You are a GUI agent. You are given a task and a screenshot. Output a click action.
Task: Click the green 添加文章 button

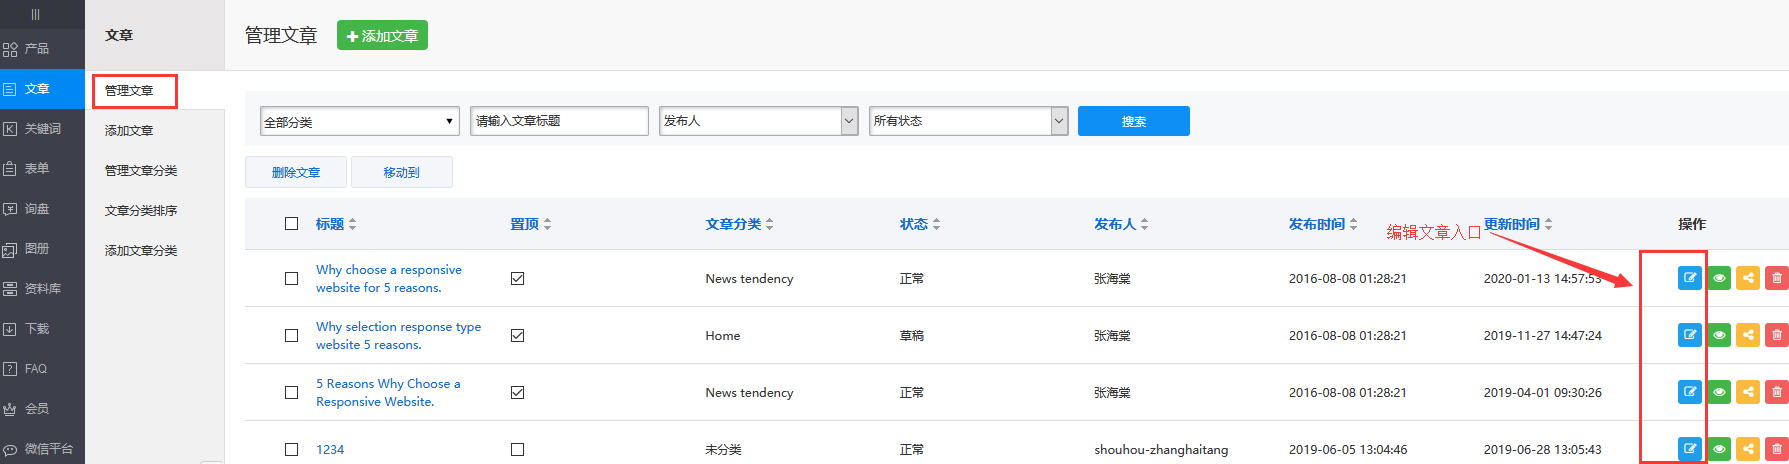382,36
